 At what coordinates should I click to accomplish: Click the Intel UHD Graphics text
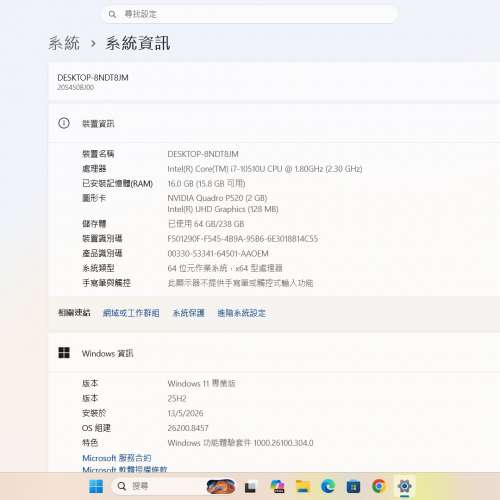coord(223,209)
